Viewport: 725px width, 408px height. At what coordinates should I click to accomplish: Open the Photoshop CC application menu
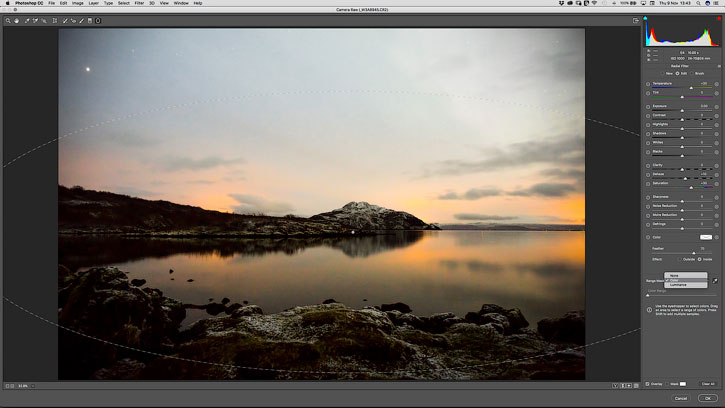(29, 3)
